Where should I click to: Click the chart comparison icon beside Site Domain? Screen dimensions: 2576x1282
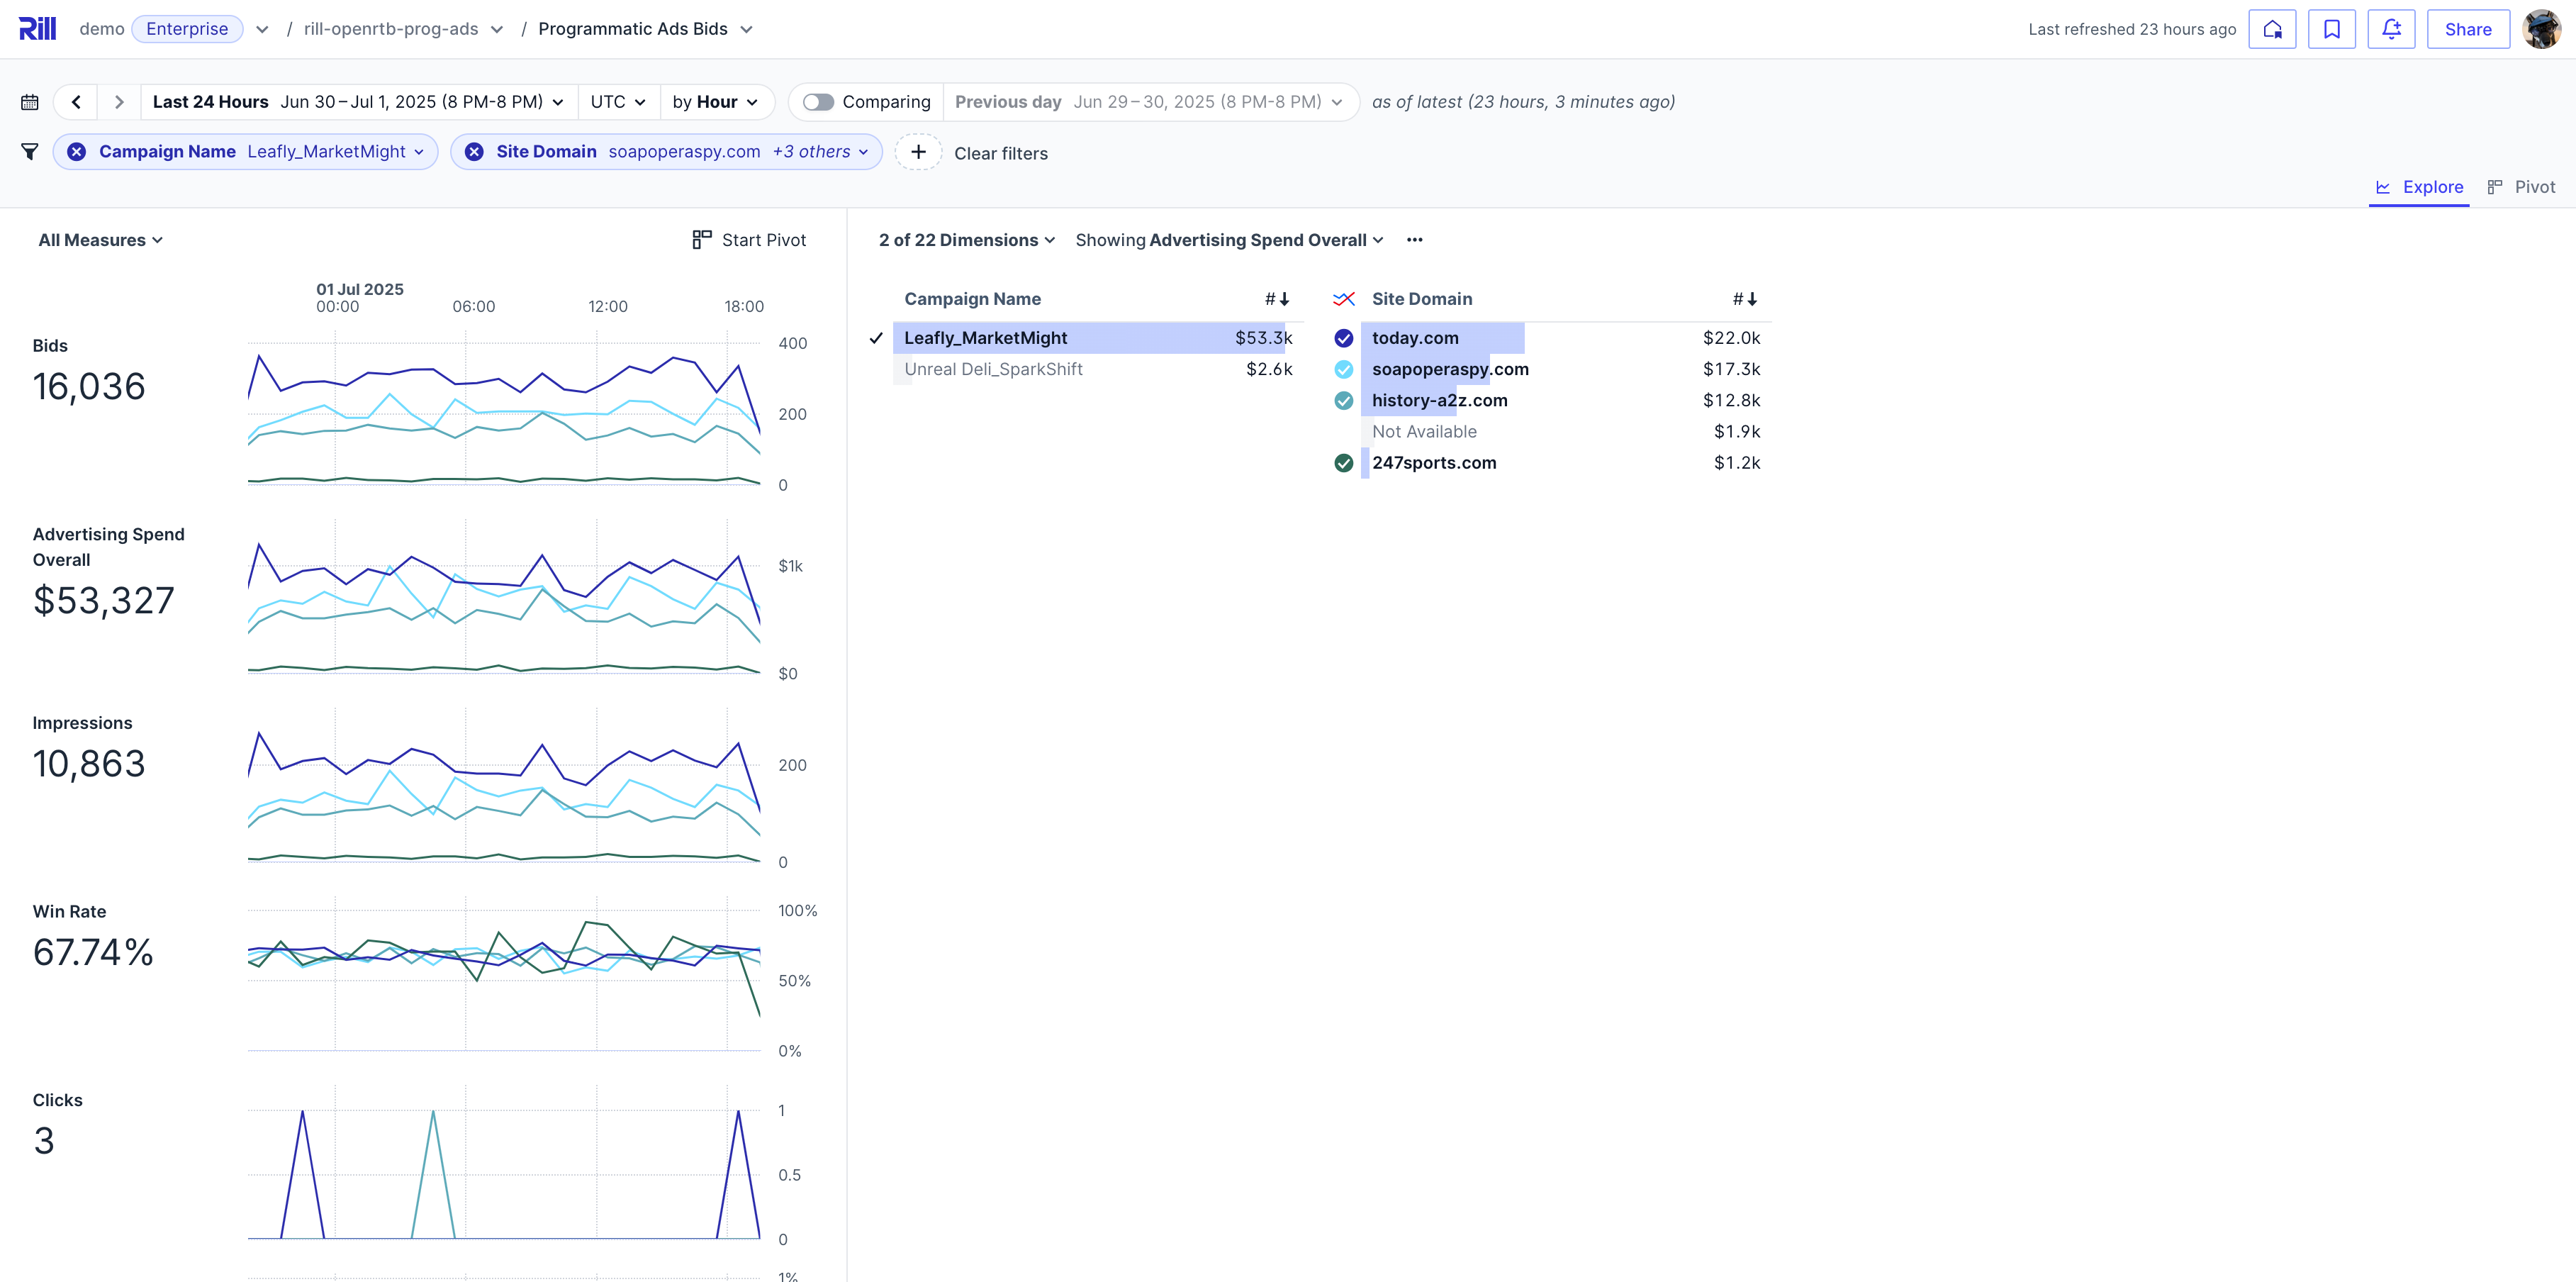pyautogui.click(x=1343, y=298)
